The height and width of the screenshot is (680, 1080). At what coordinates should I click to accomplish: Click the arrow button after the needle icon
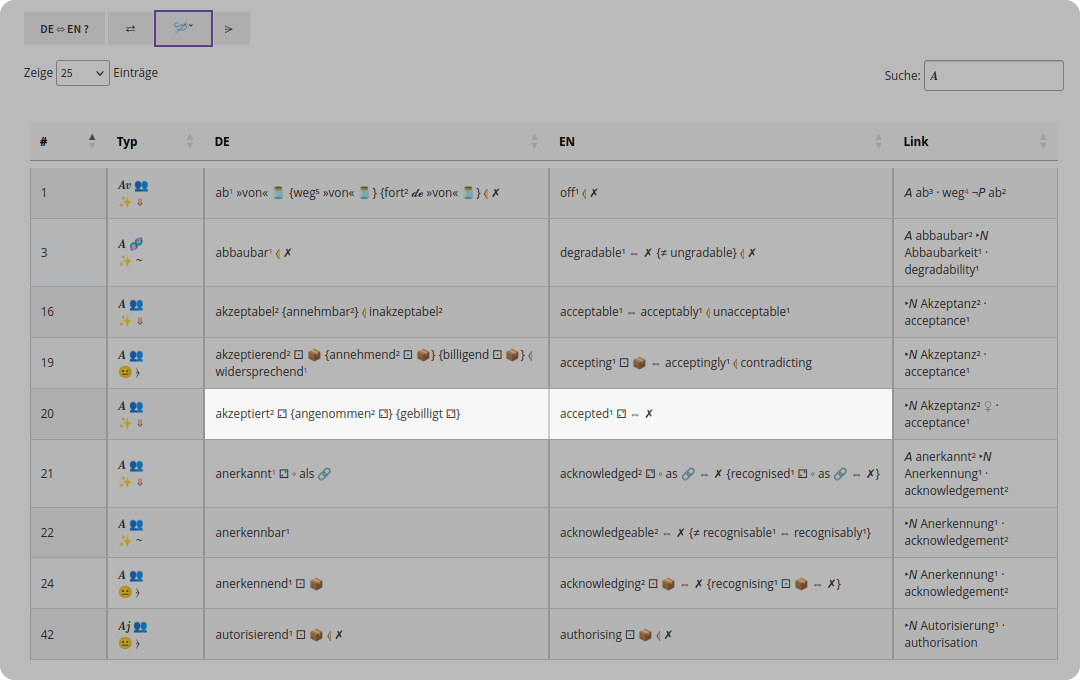[229, 29]
